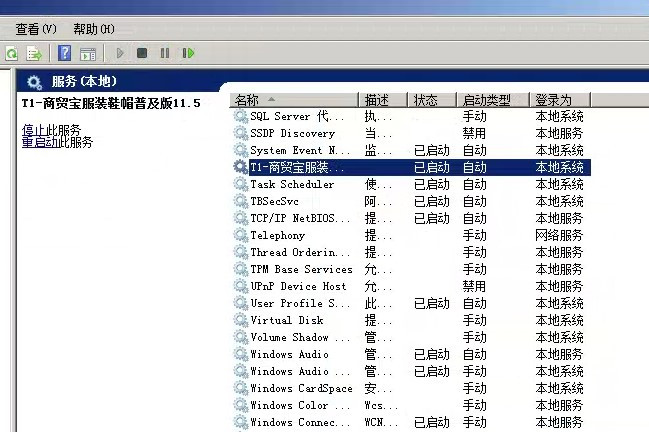Click the 重启动 link to restart this service
The width and height of the screenshot is (649, 432).
tap(40, 142)
